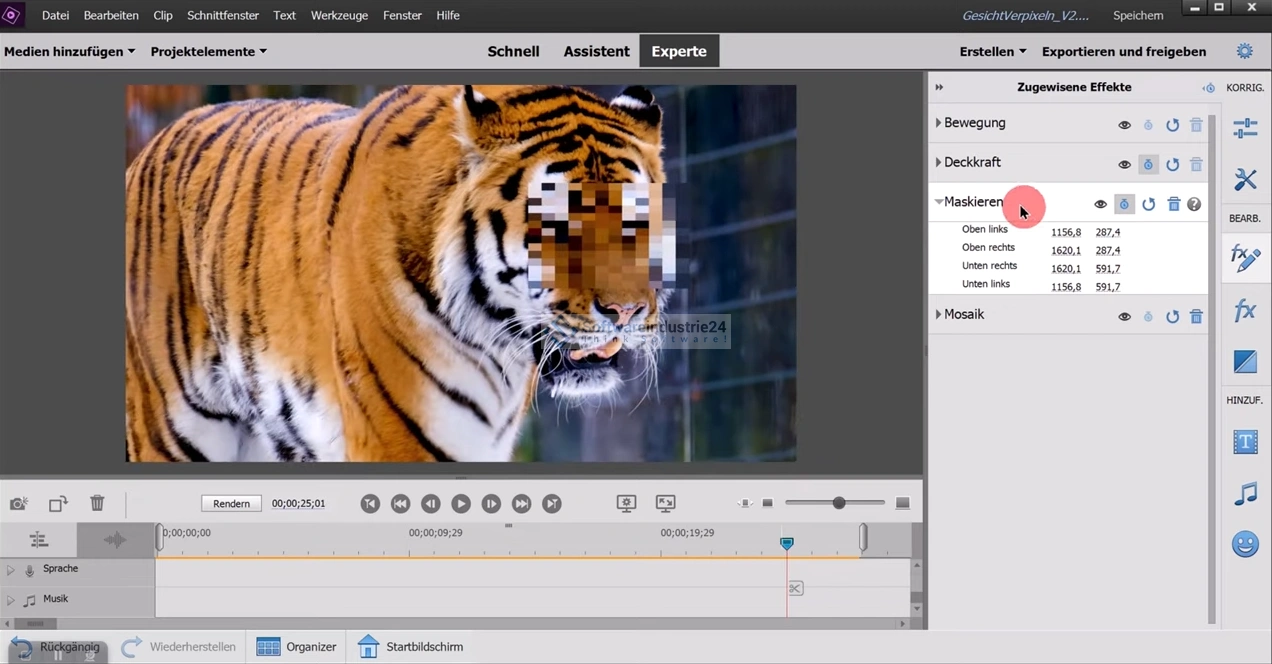Switch to the Assistent tab
Screen dimensions: 1272x664
pyautogui.click(x=596, y=51)
